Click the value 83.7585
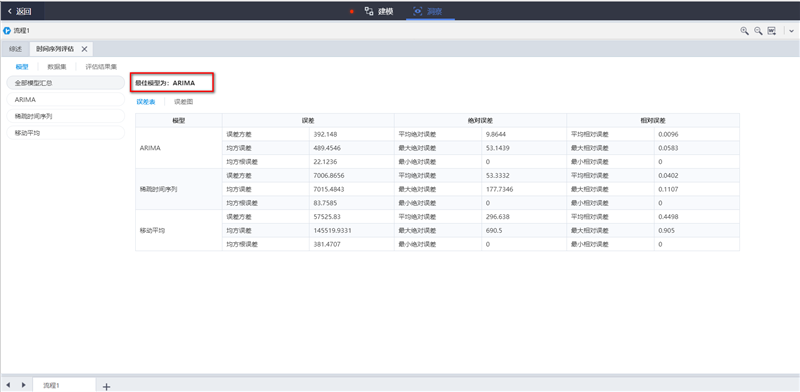 tap(326, 203)
